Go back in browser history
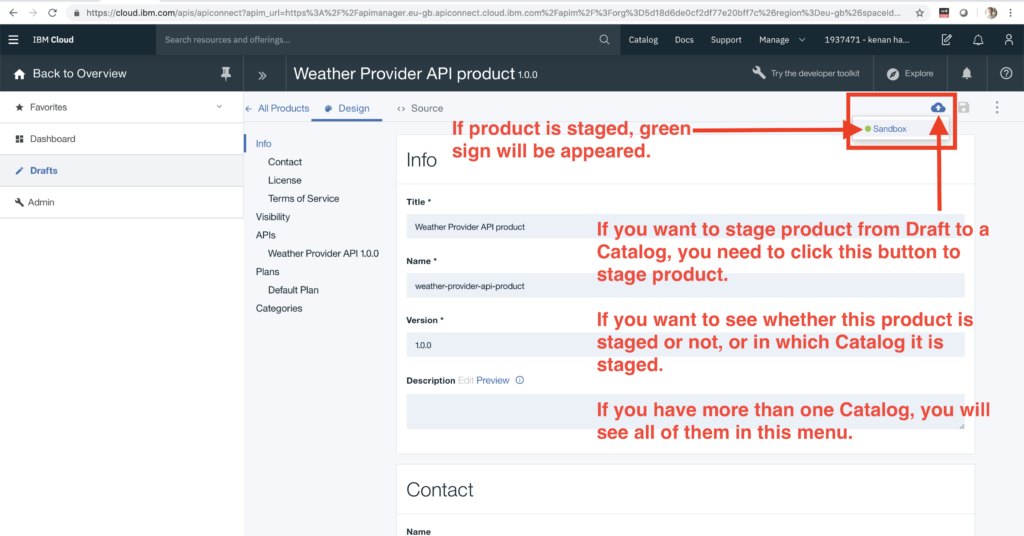Image resolution: width=1024 pixels, height=536 pixels. click(13, 12)
